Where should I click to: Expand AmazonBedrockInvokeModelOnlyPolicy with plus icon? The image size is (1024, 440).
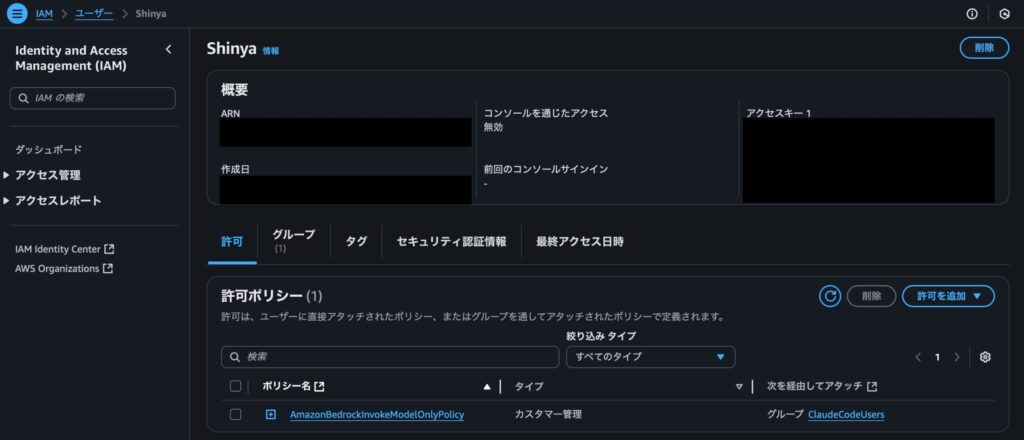271,415
